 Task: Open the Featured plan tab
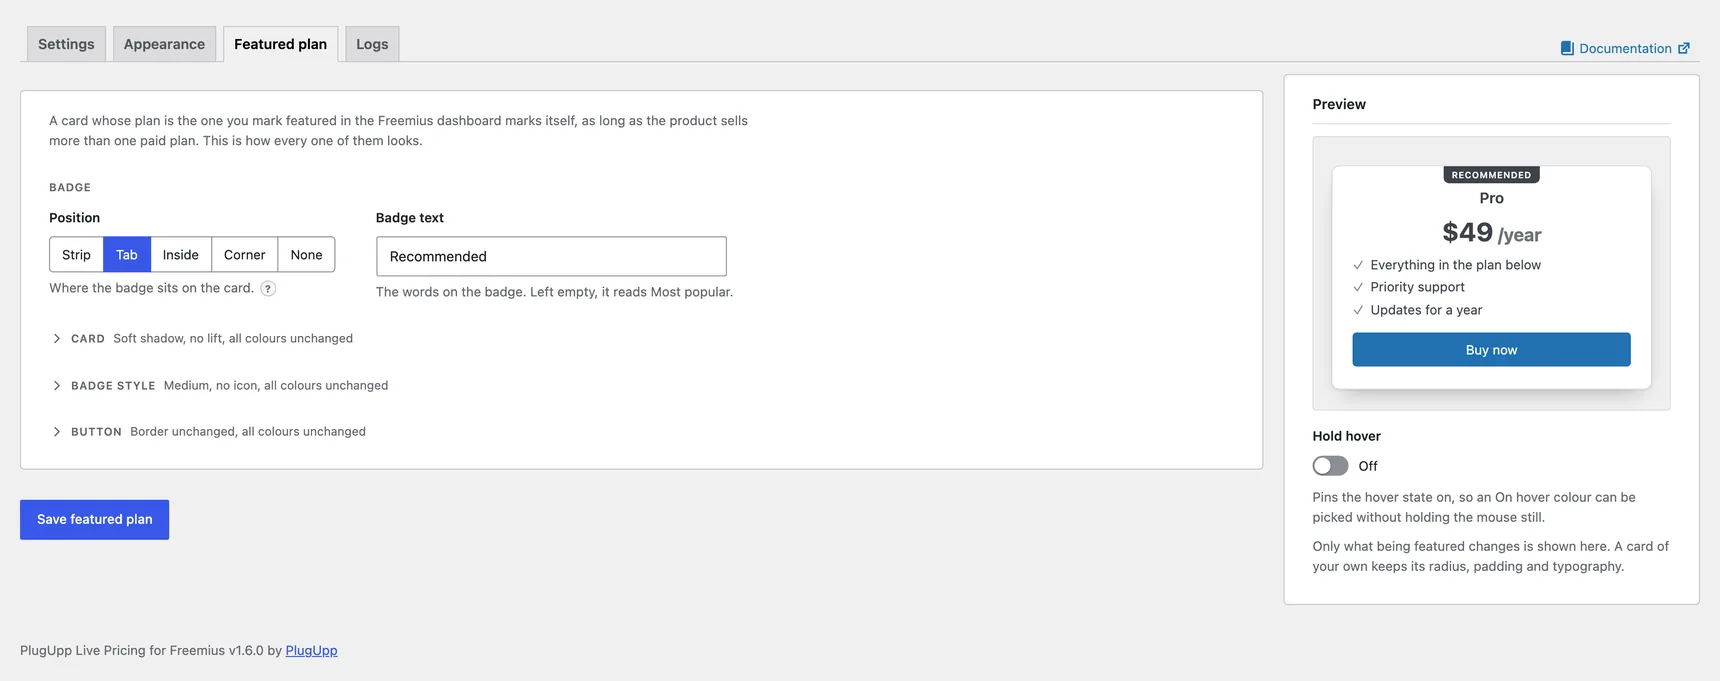coord(280,44)
